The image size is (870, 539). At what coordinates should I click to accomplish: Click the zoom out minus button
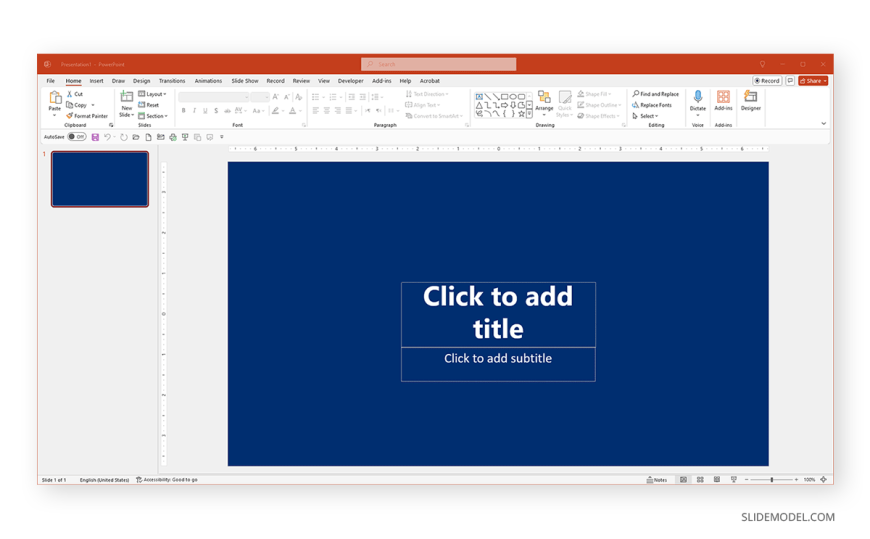coord(747,480)
